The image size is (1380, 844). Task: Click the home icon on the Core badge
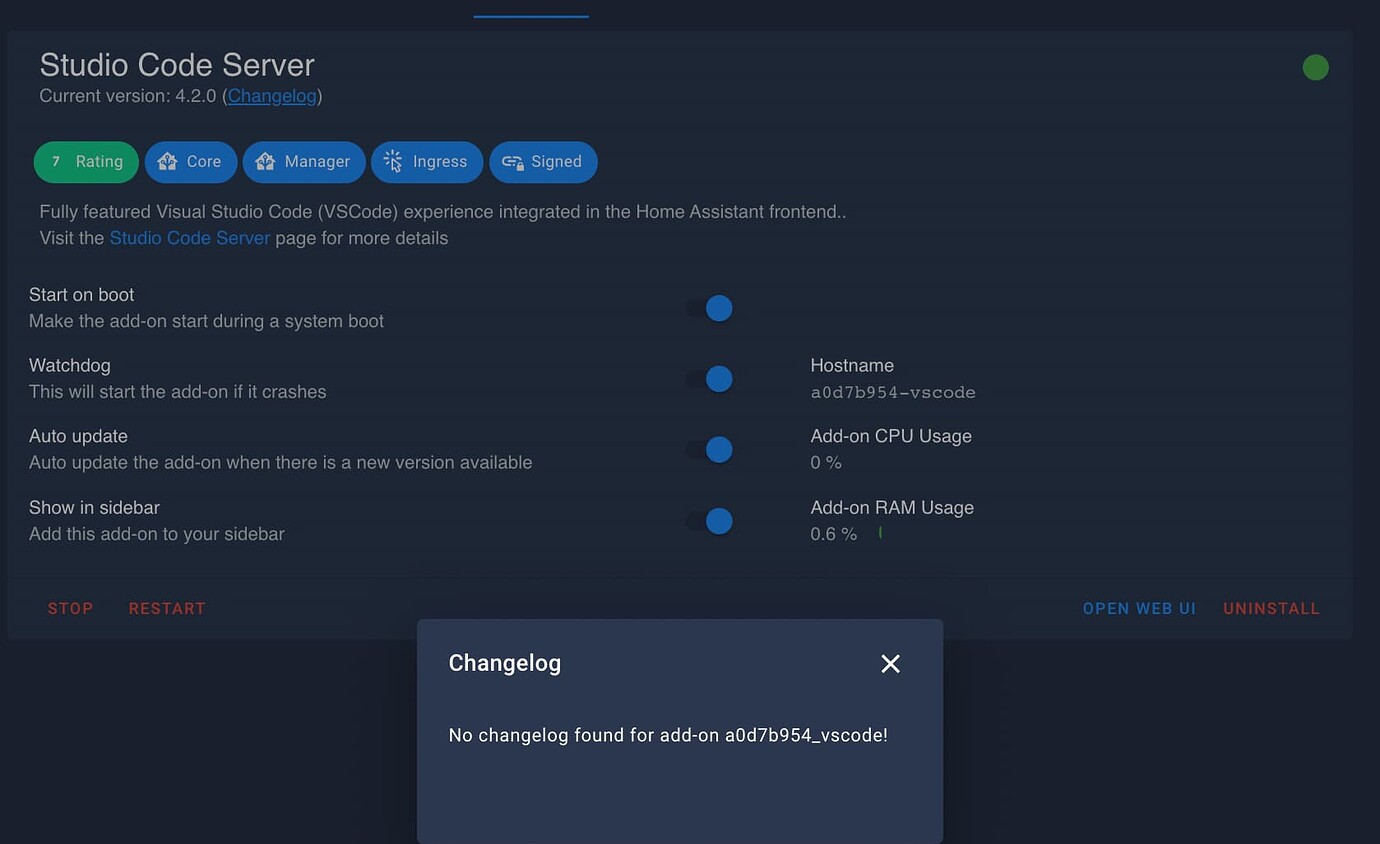click(166, 161)
